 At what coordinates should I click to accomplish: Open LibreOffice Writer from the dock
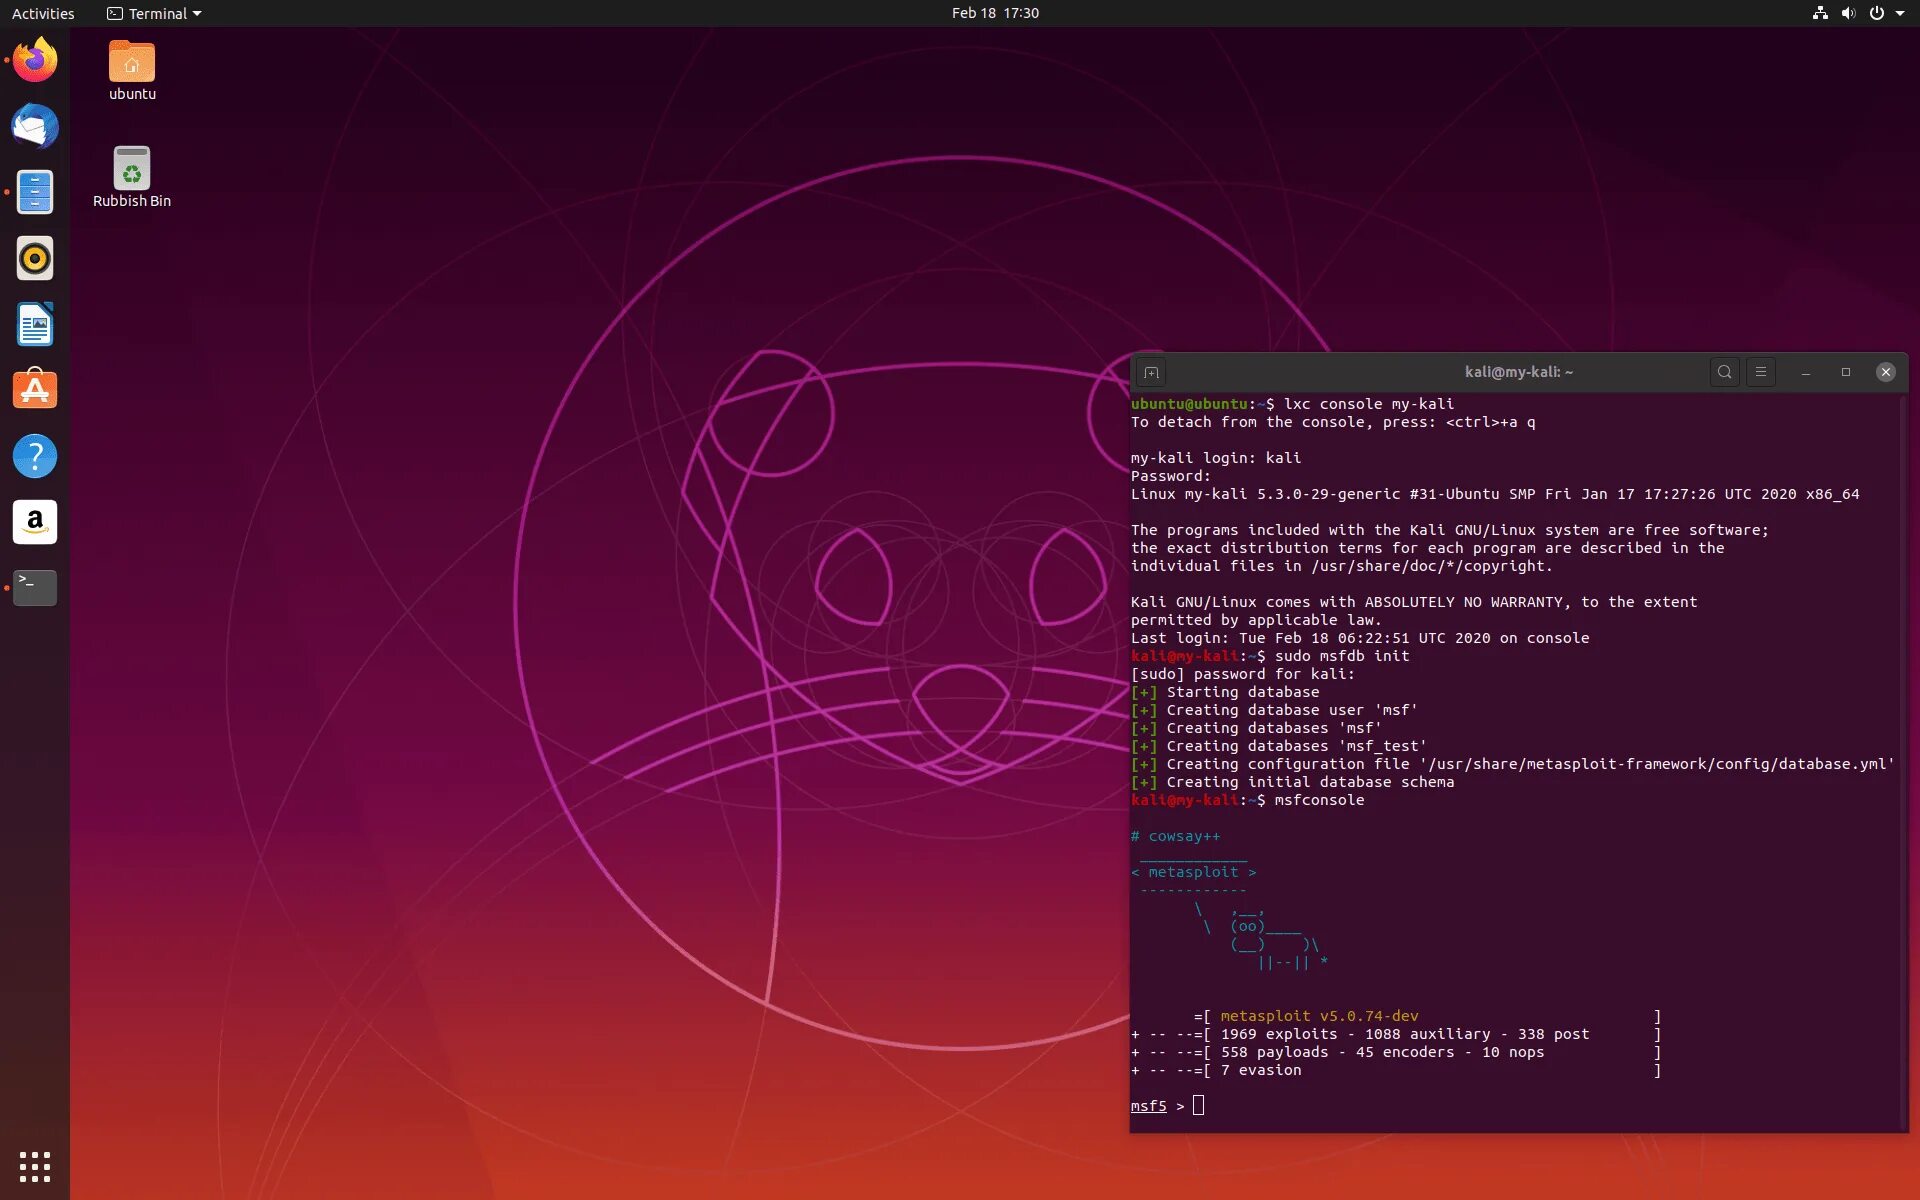(x=35, y=325)
